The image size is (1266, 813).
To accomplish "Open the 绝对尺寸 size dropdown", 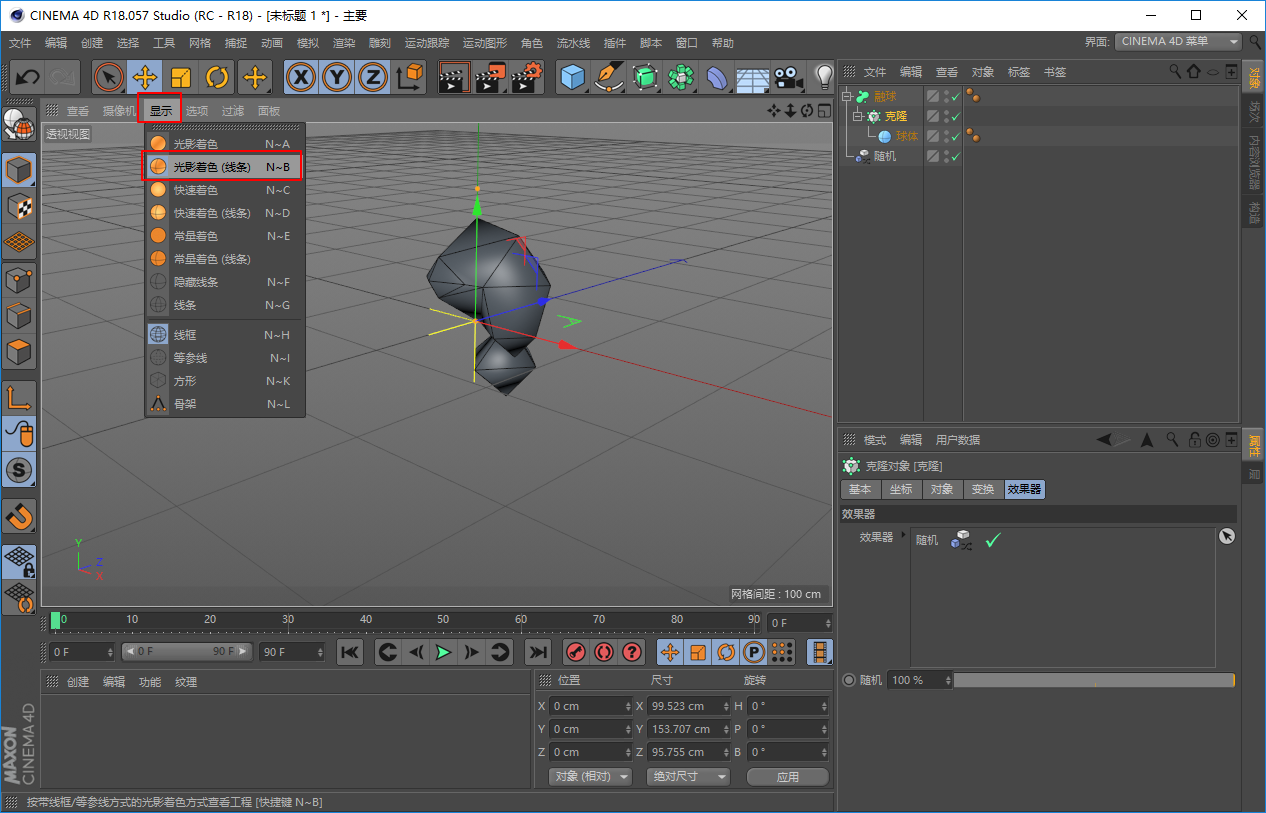I will tap(689, 776).
